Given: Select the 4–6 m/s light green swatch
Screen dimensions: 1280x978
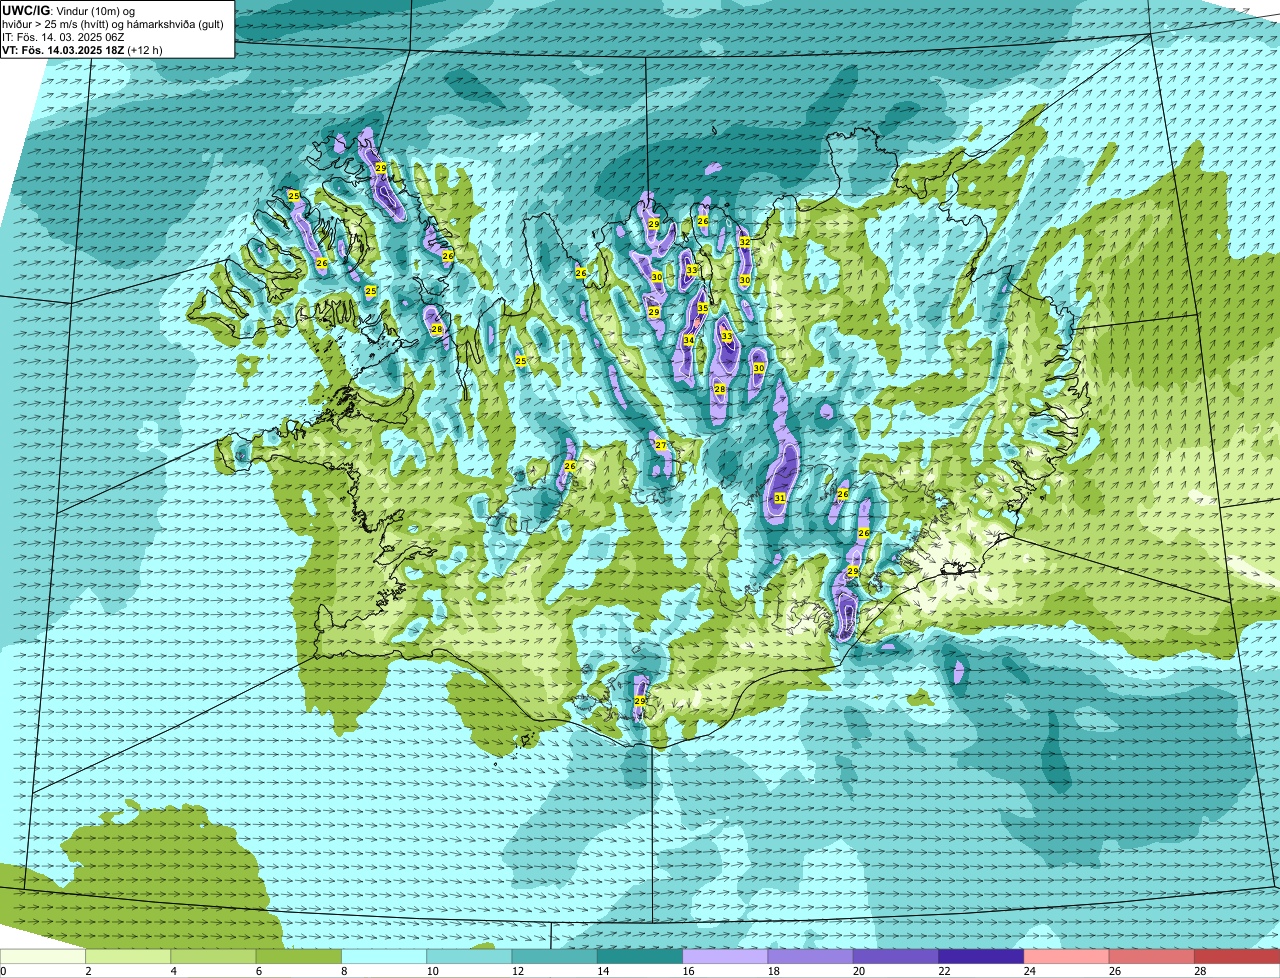Looking at the screenshot, I should click(213, 957).
